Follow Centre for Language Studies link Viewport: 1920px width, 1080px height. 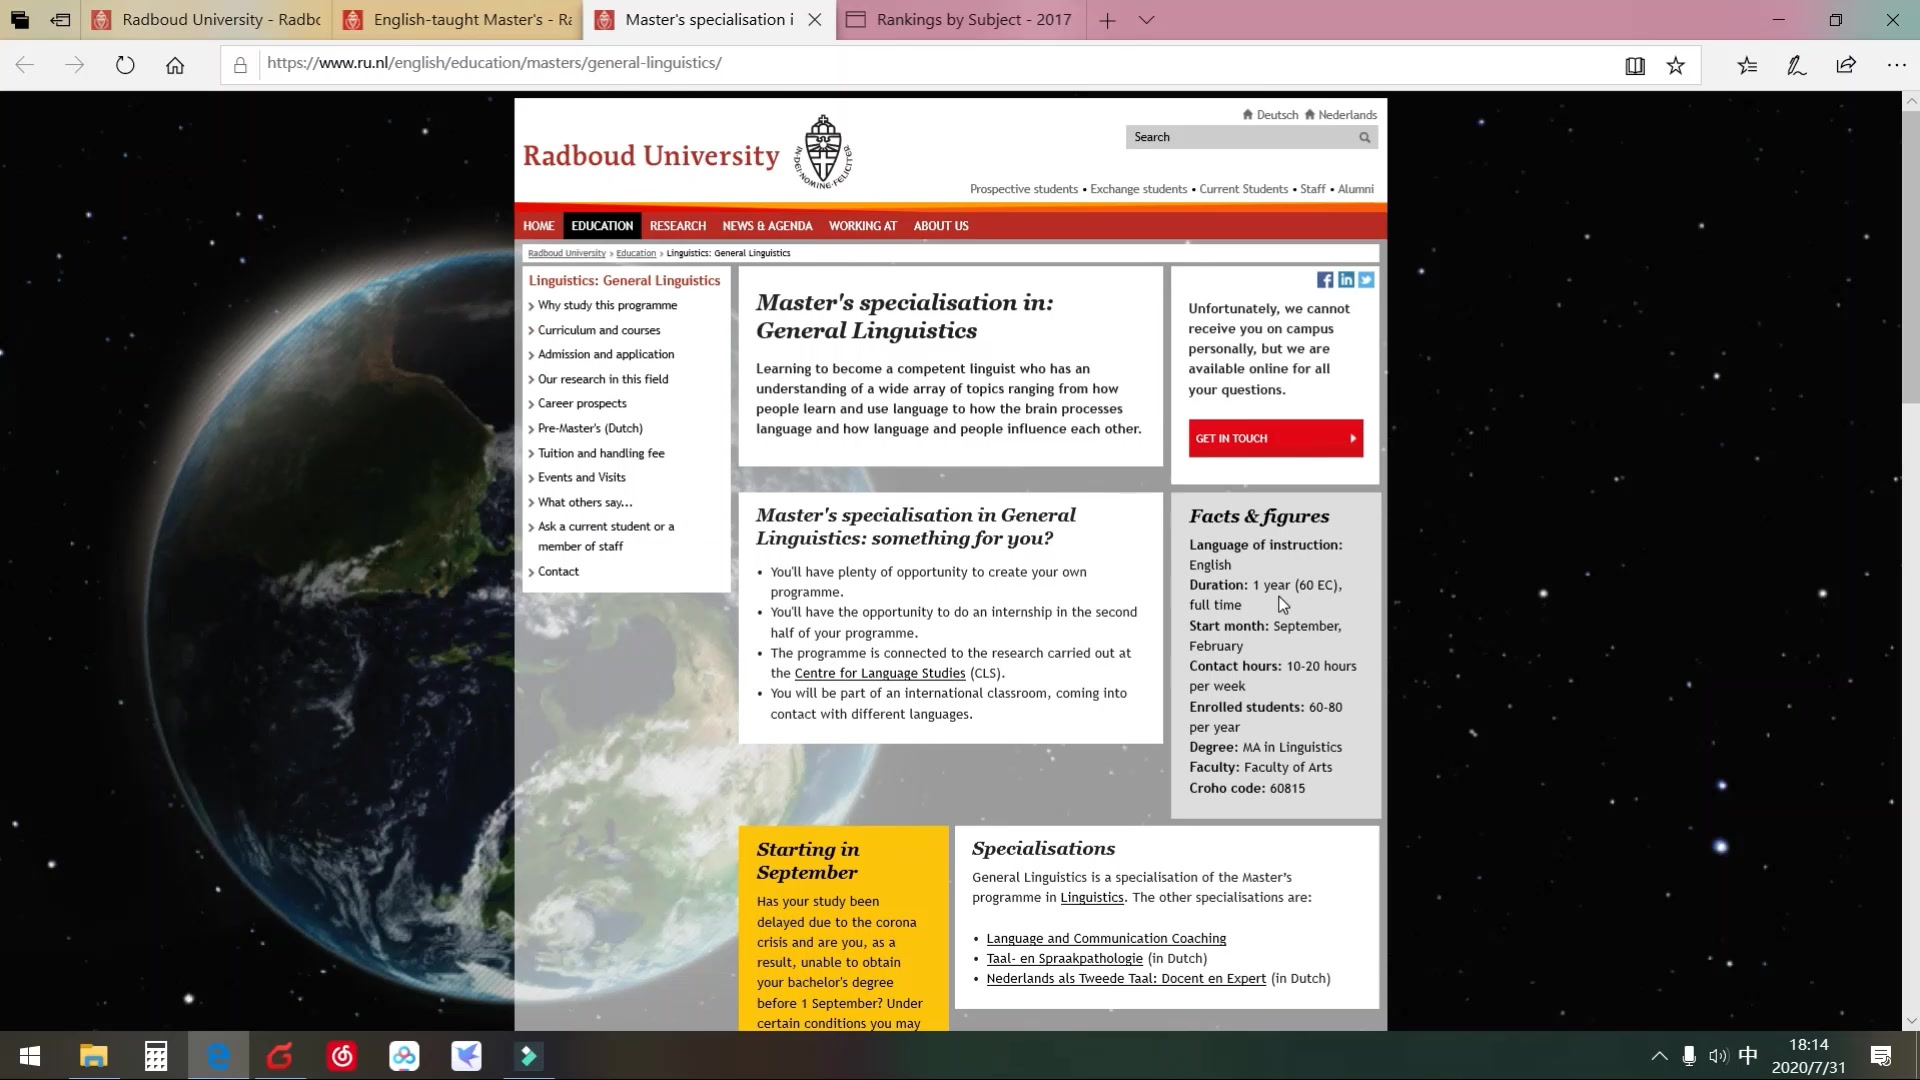880,674
